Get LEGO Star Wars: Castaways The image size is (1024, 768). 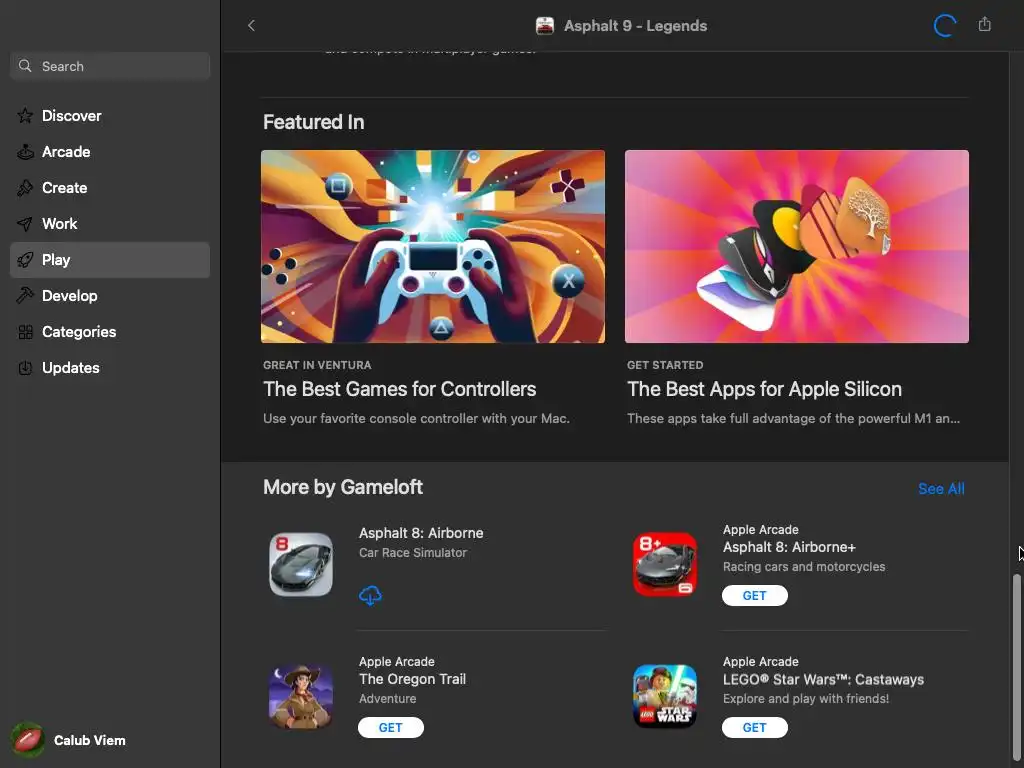click(x=754, y=728)
